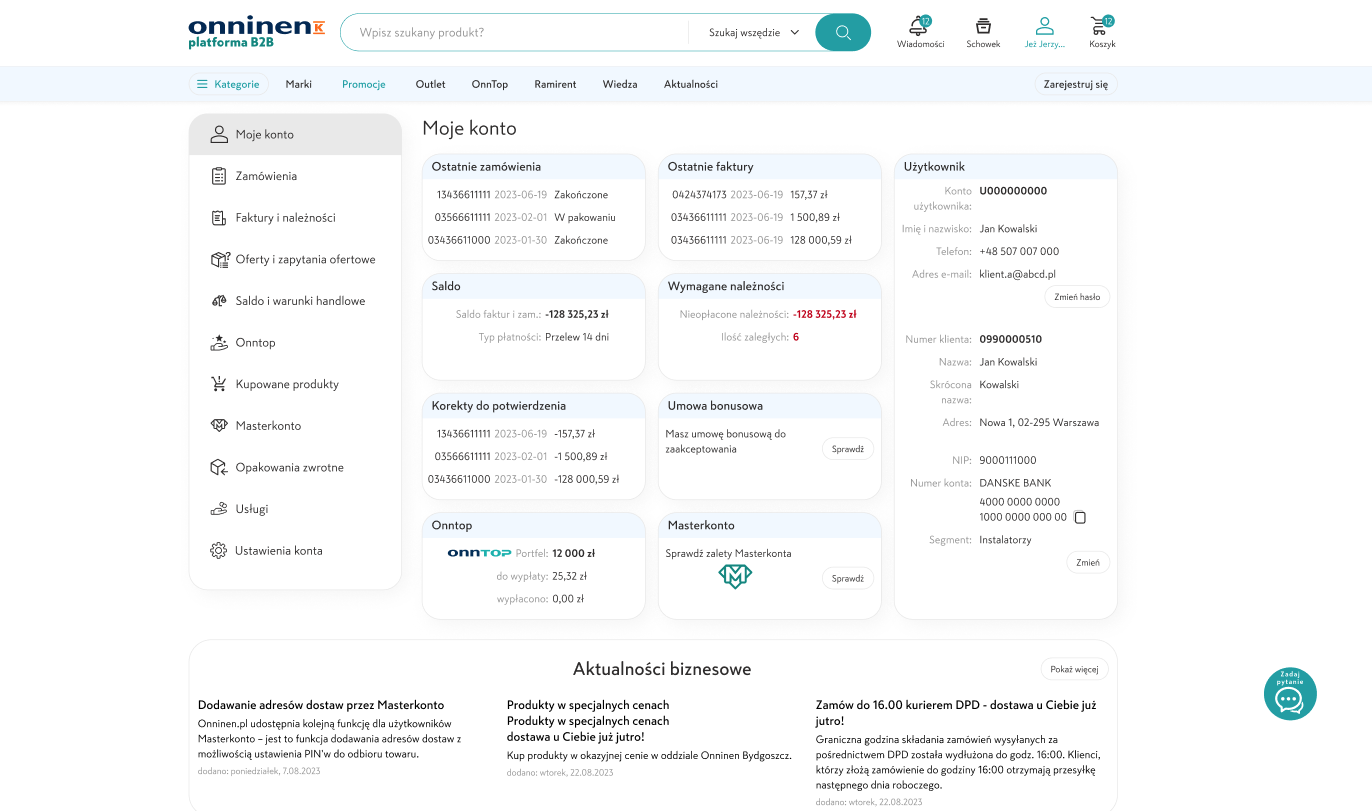Click the Faktury i należności document icon
Image resolution: width=1372 pixels, height=811 pixels.
(x=219, y=218)
